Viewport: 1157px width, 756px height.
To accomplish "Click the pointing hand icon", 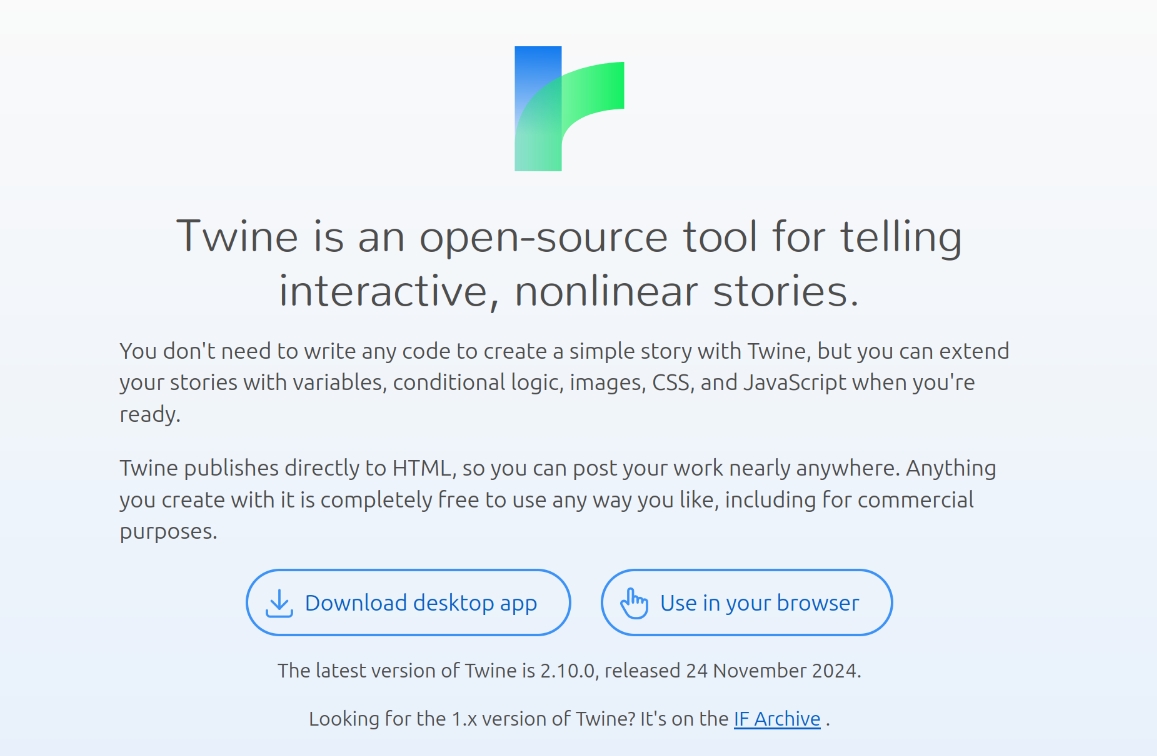I will 634,603.
